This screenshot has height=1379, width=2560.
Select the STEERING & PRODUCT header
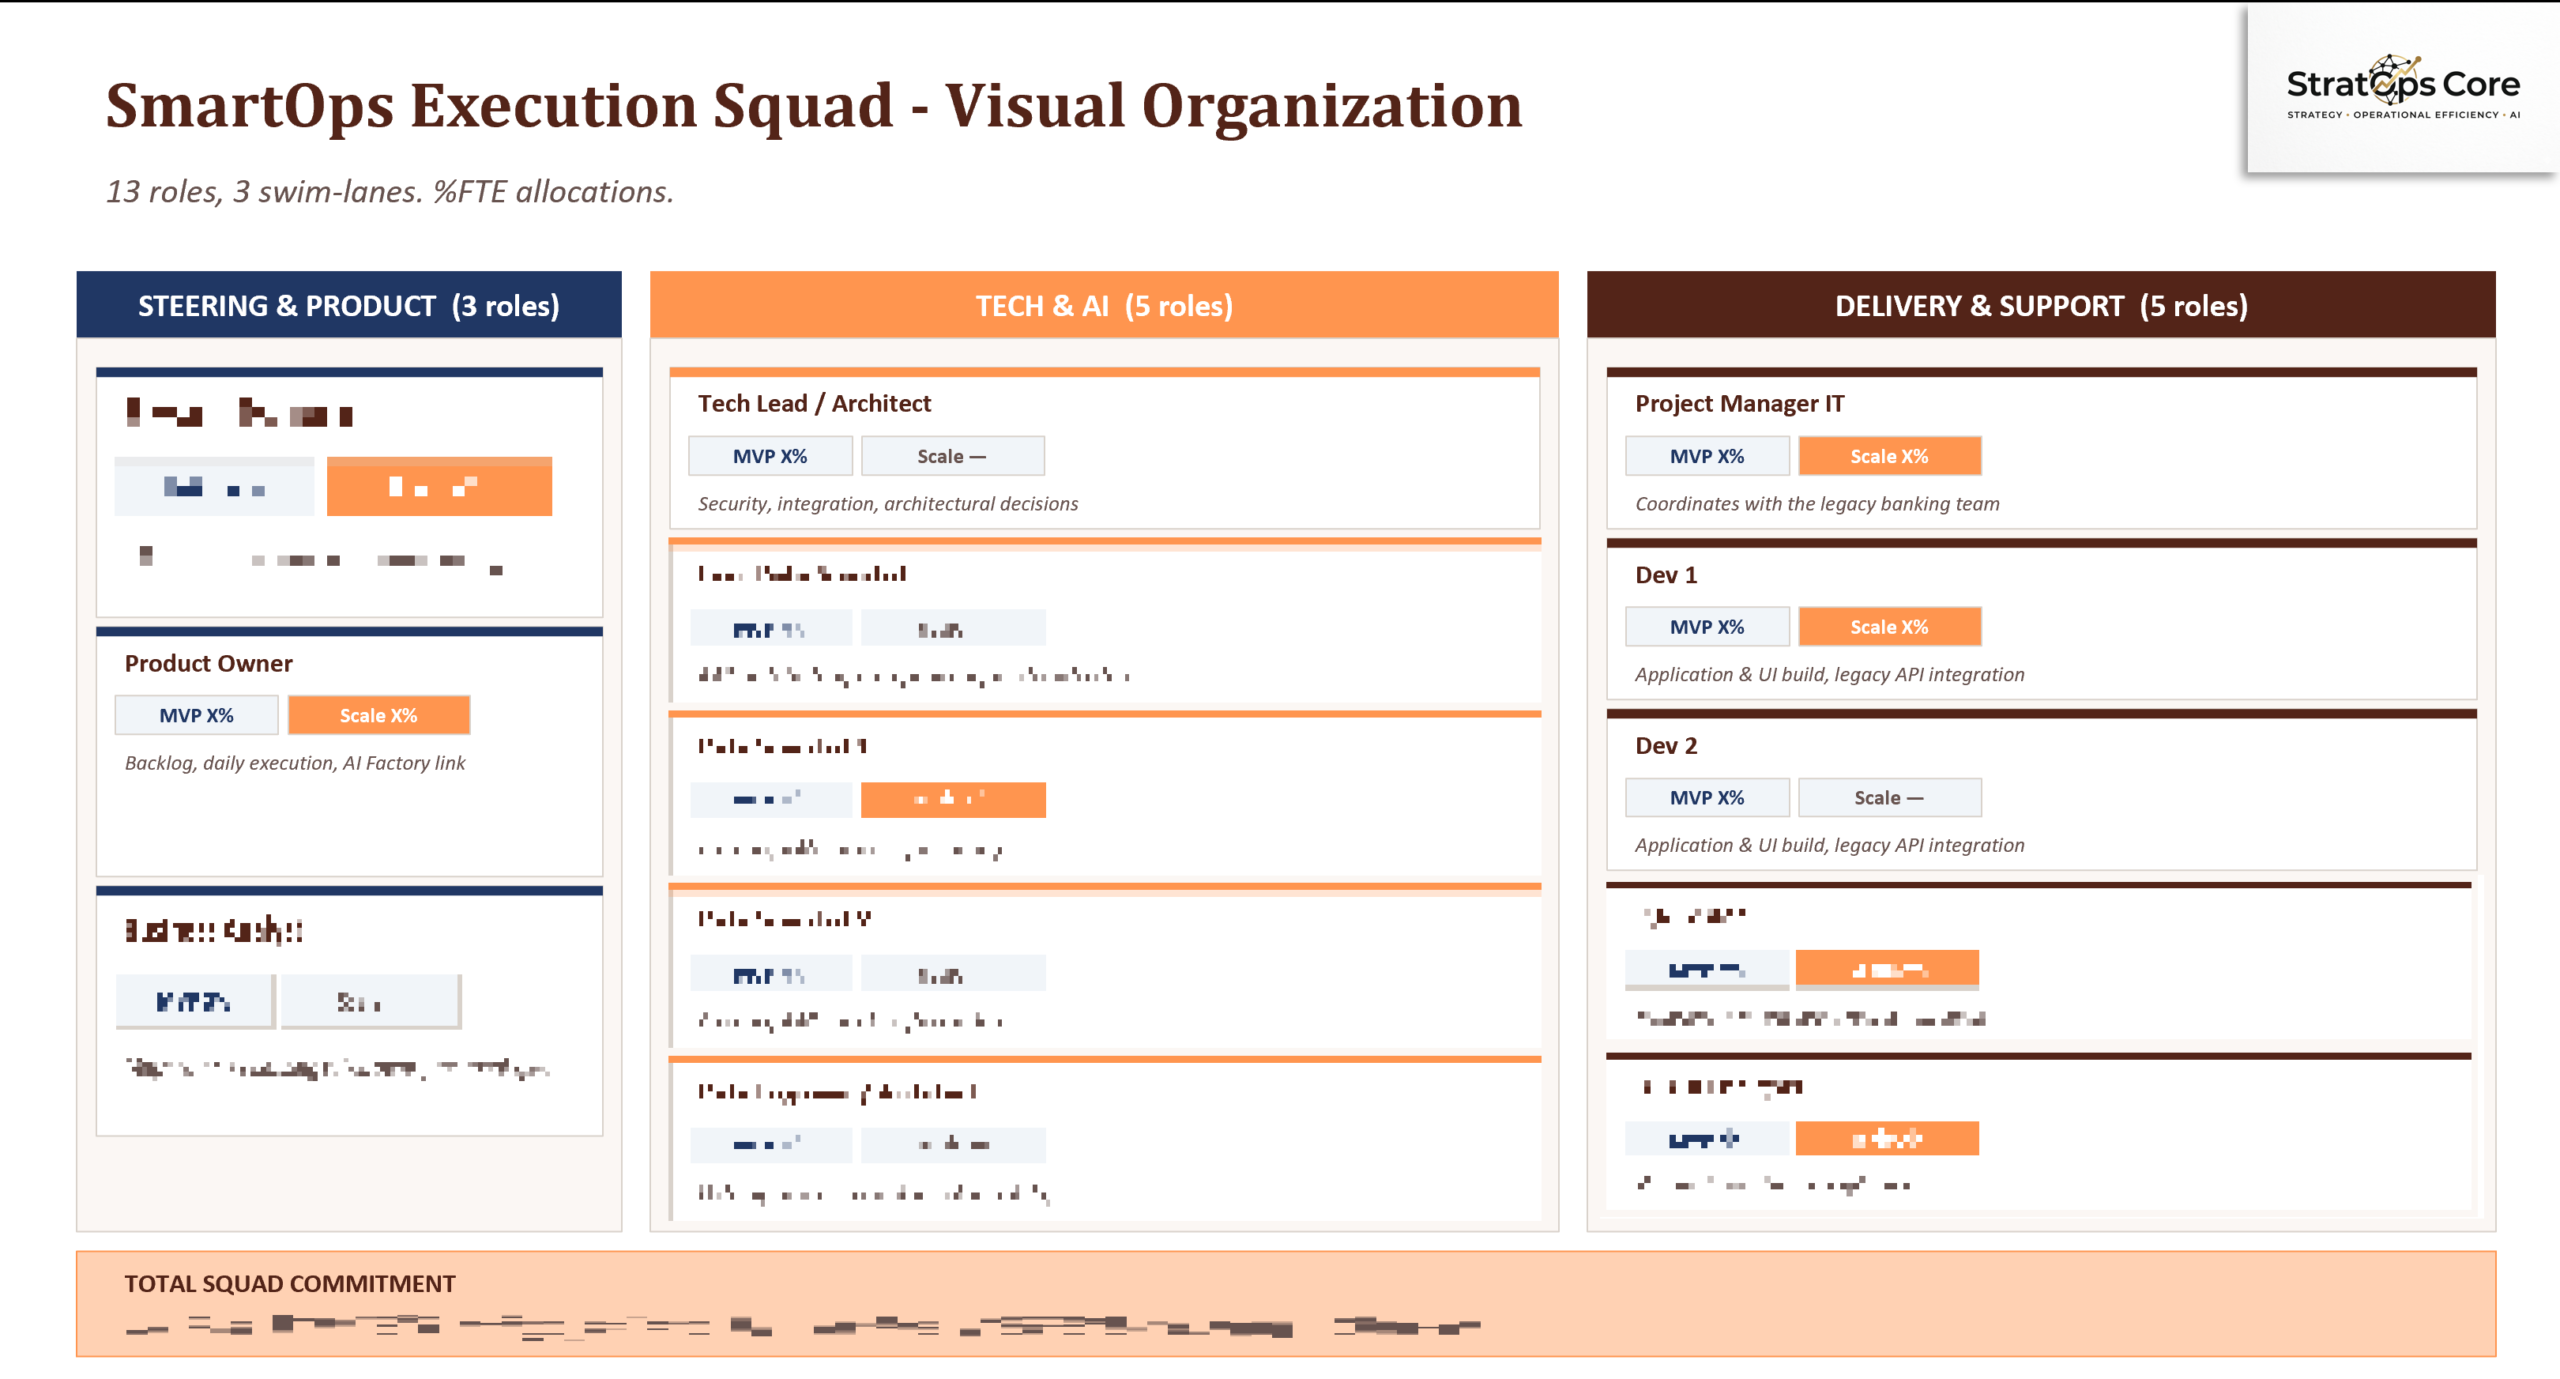349,305
